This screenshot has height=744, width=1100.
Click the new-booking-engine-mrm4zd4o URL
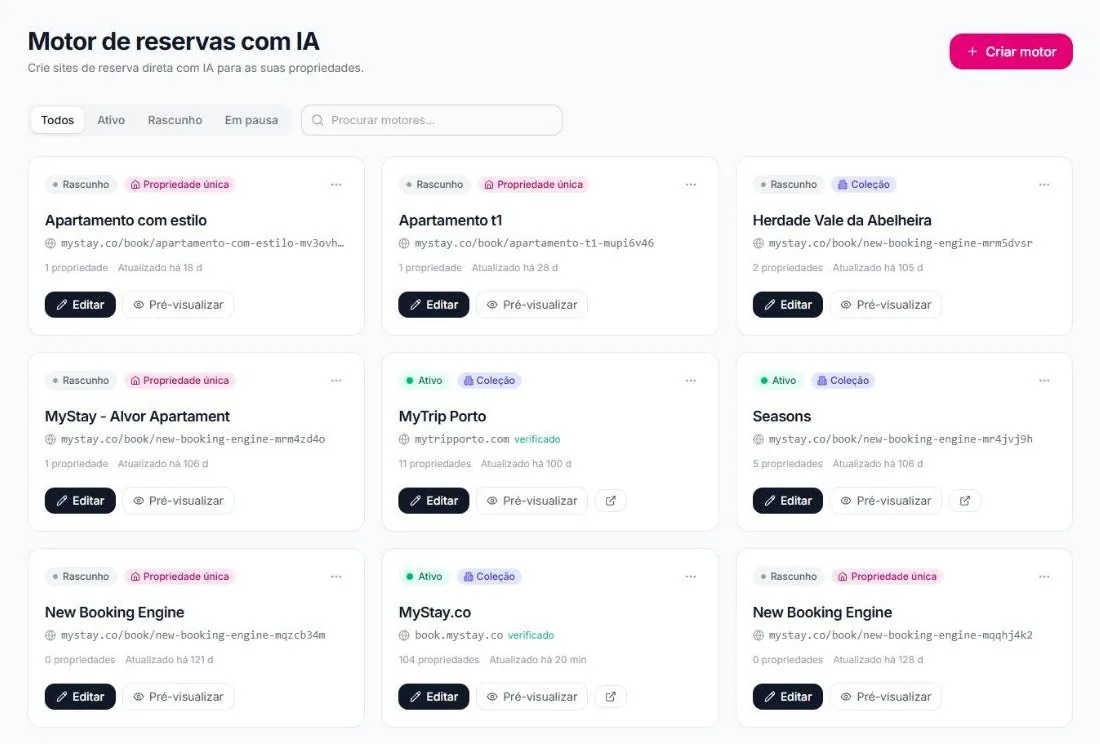(x=193, y=440)
